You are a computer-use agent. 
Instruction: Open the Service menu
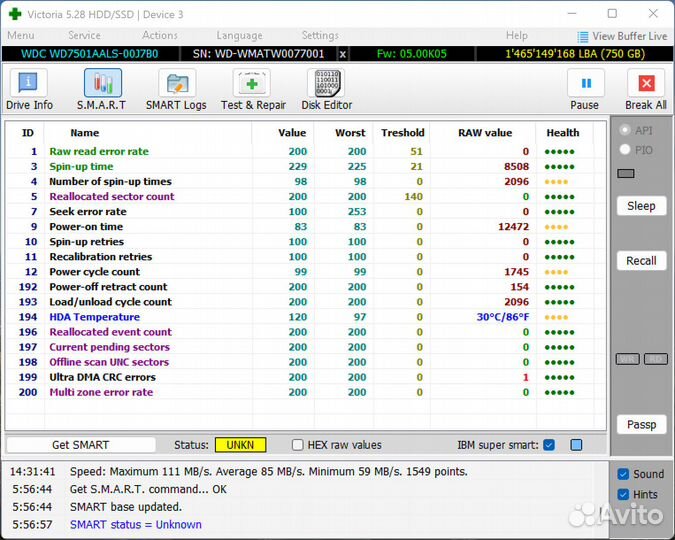point(84,36)
